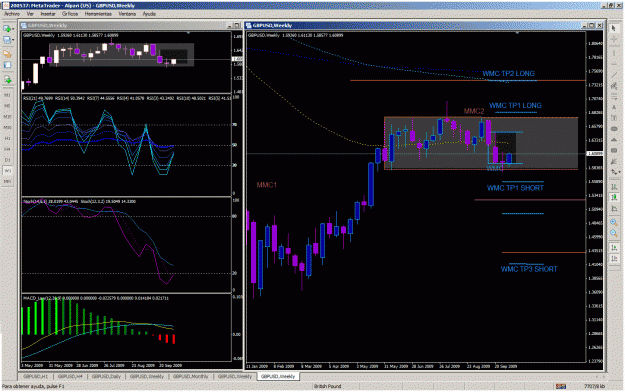Select the Crosshair tool
This screenshot has width=625, height=392.
614,40
